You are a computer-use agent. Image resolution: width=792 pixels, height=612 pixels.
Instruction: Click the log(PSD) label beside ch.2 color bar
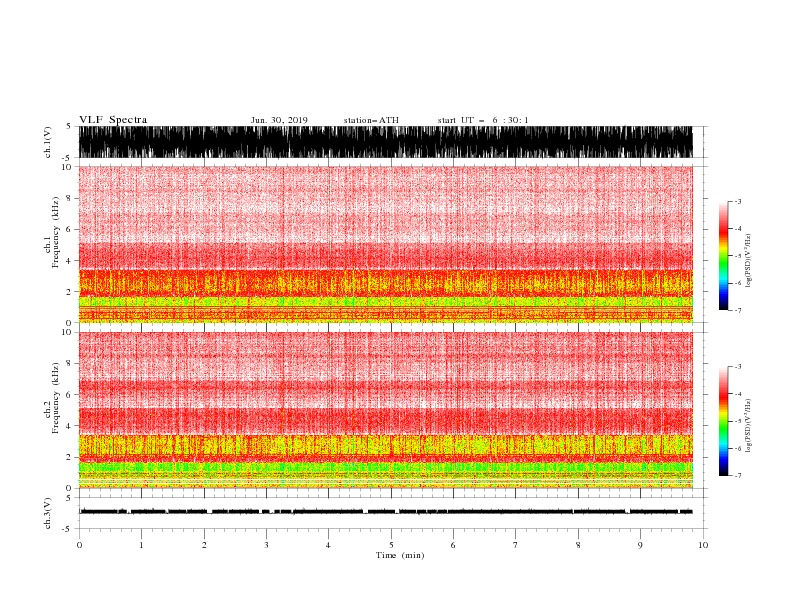click(749, 426)
